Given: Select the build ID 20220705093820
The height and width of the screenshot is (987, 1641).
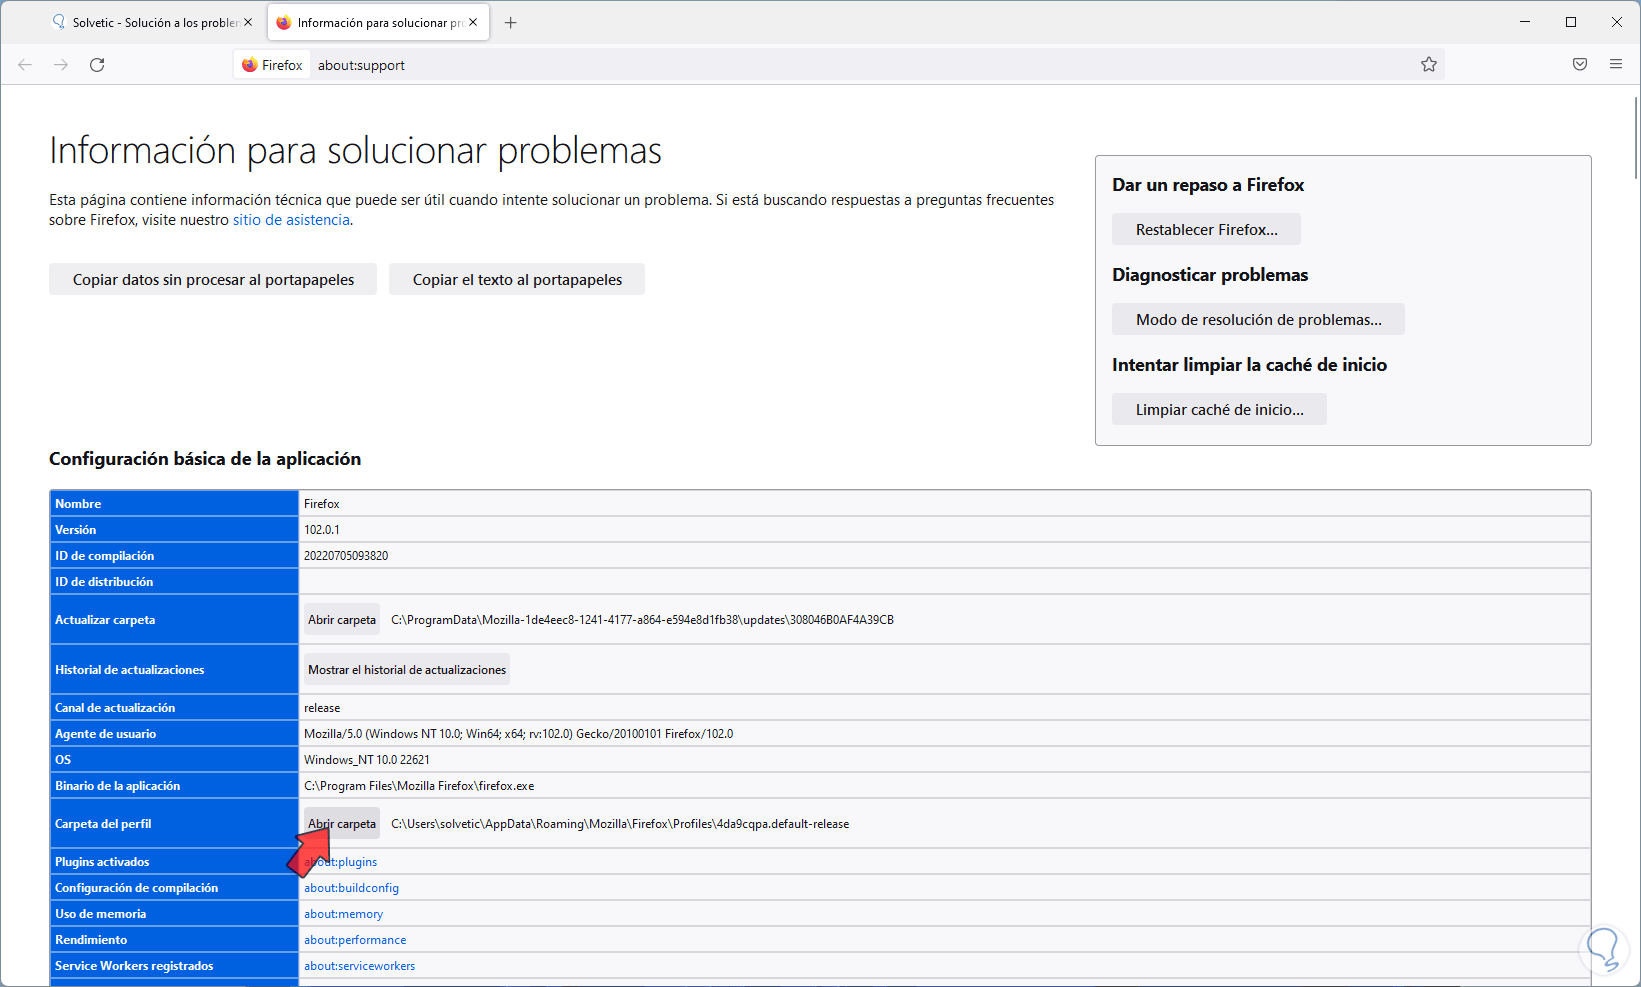Looking at the screenshot, I should coord(346,556).
